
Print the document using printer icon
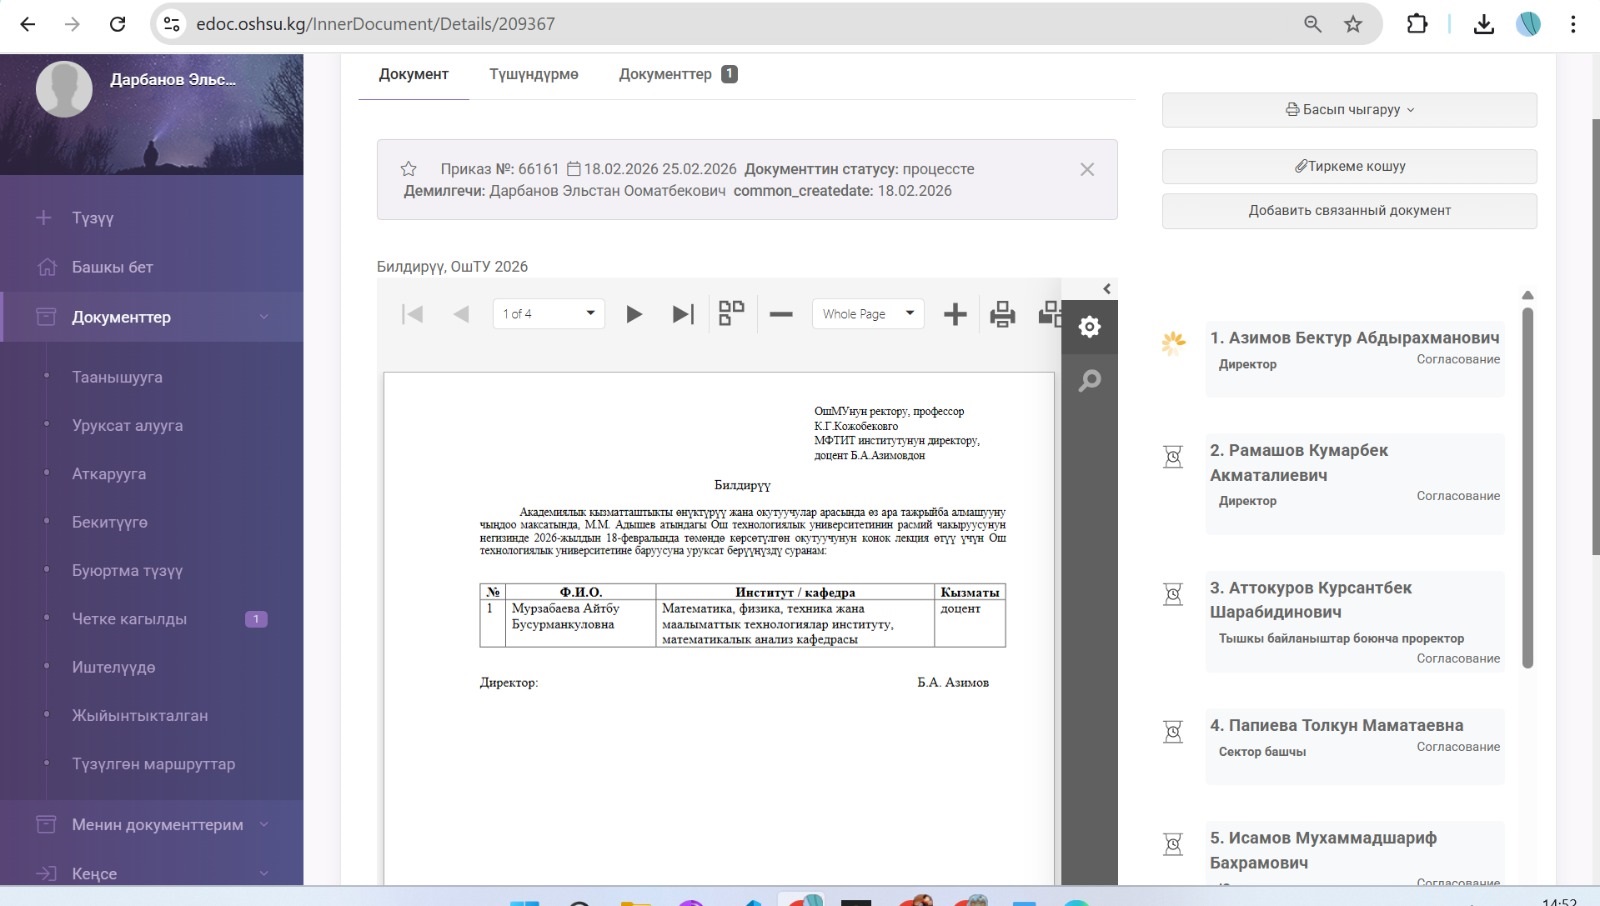[x=1002, y=314]
